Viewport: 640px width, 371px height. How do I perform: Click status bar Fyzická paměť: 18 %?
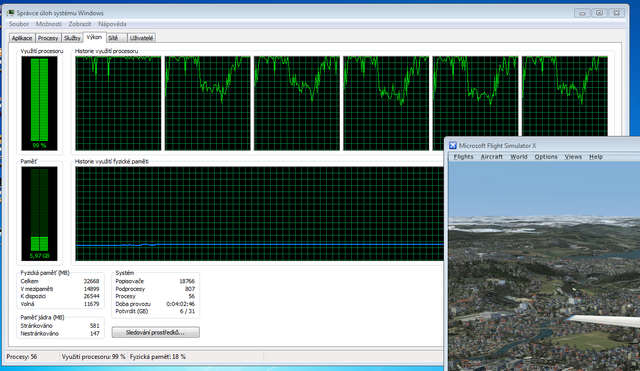click(158, 357)
